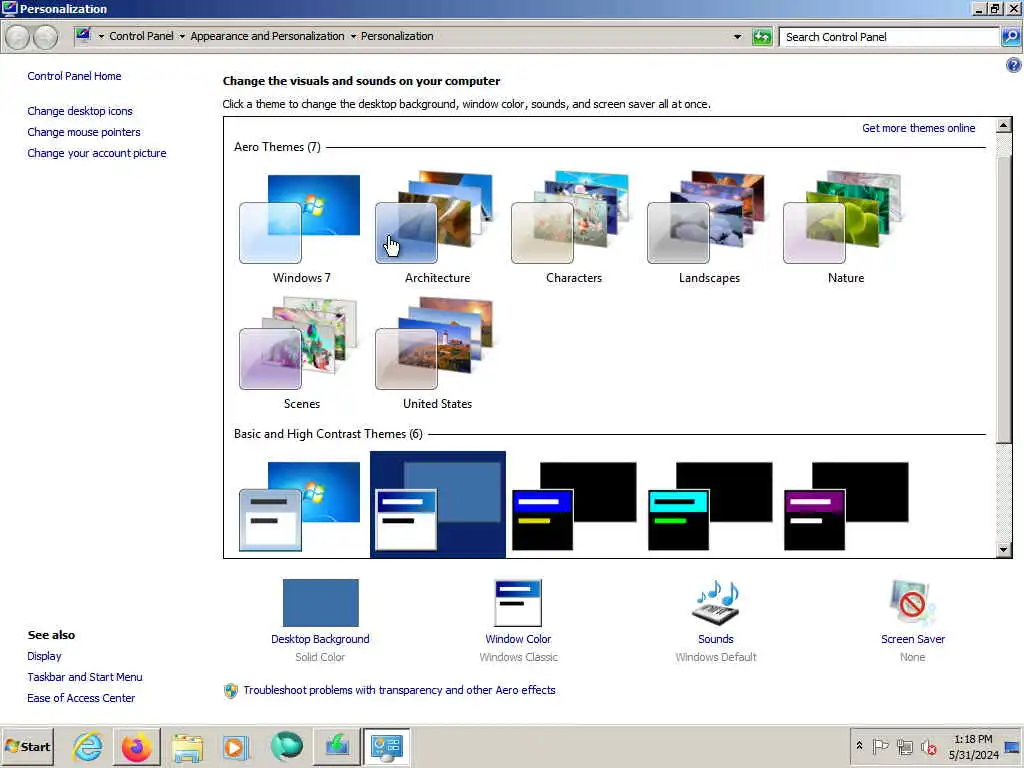Screen dimensions: 1024x768
Task: Open Change your account picture
Action: click(x=97, y=153)
